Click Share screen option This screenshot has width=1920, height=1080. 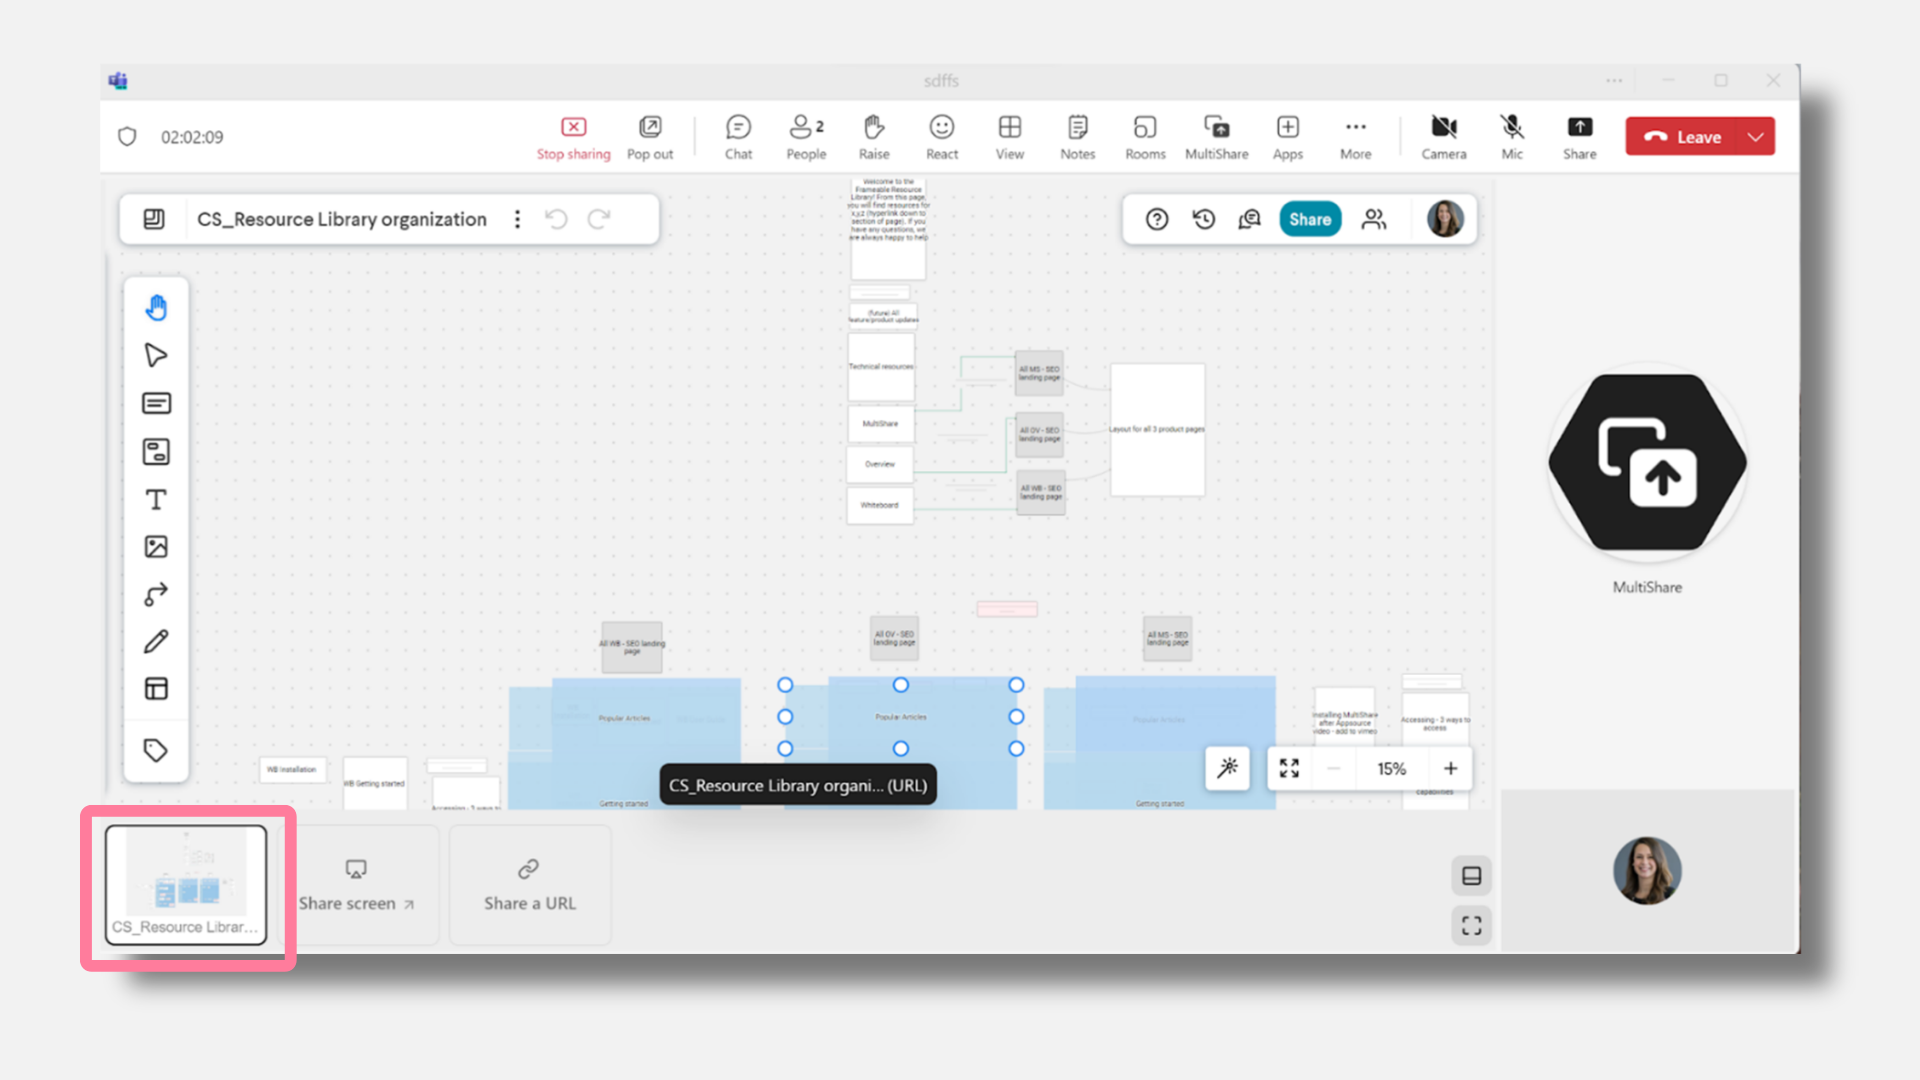(356, 885)
